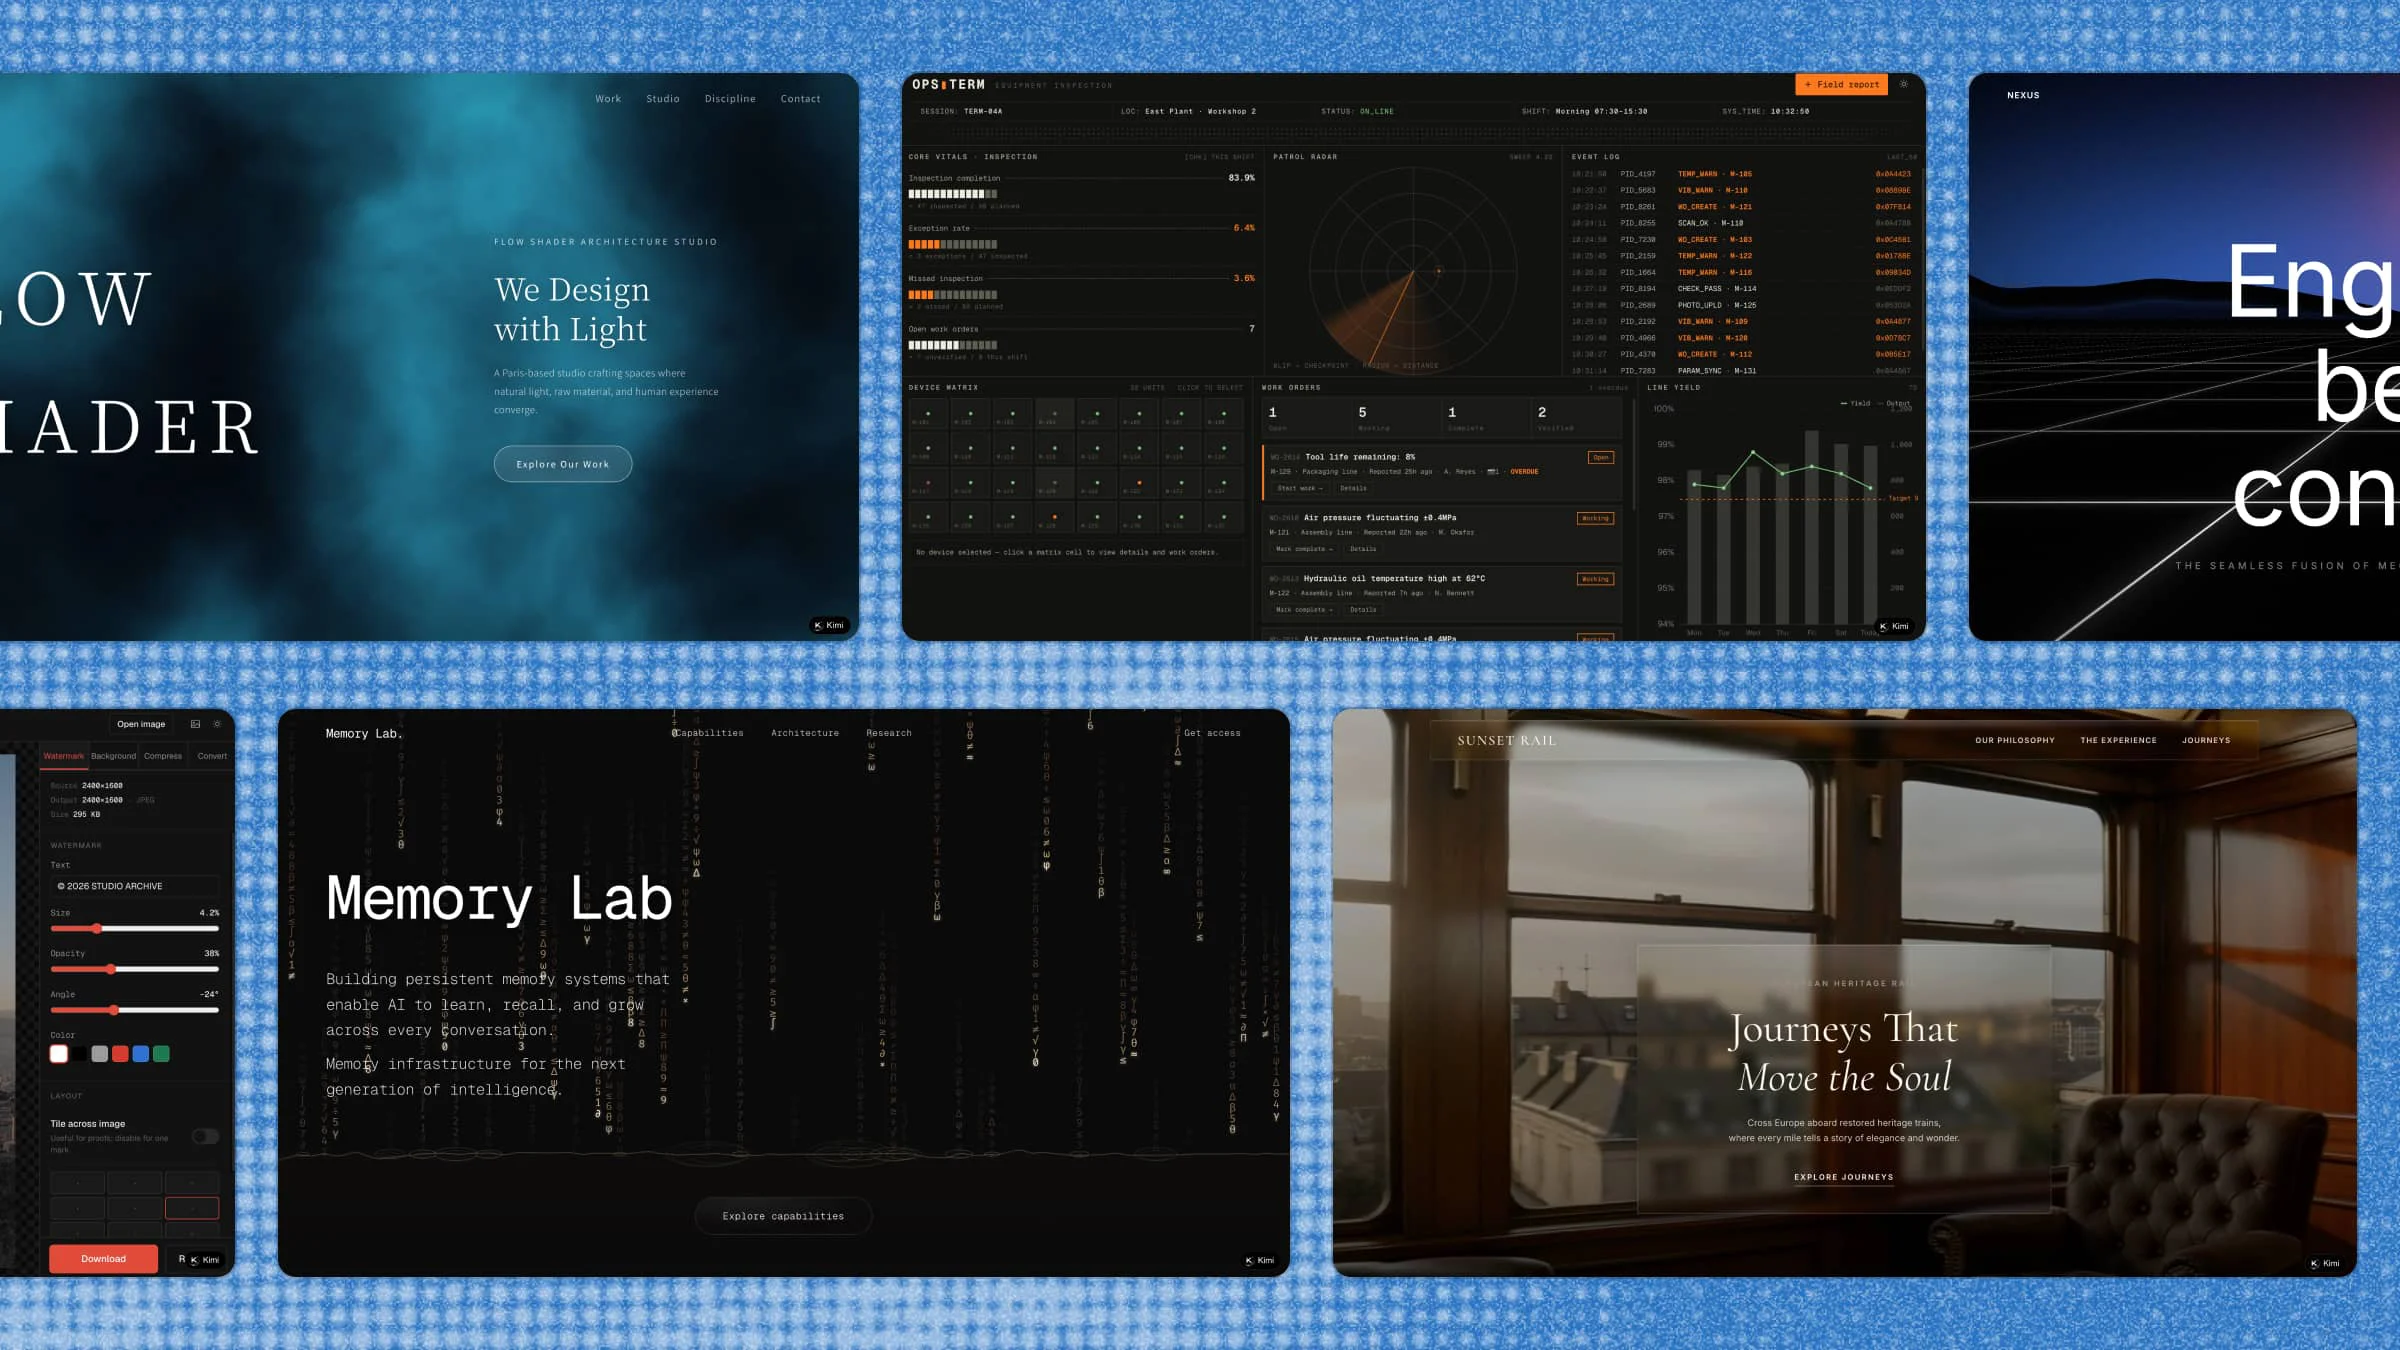
Task: Mark complete the M-121 air pressure order
Action: (x=1304, y=549)
